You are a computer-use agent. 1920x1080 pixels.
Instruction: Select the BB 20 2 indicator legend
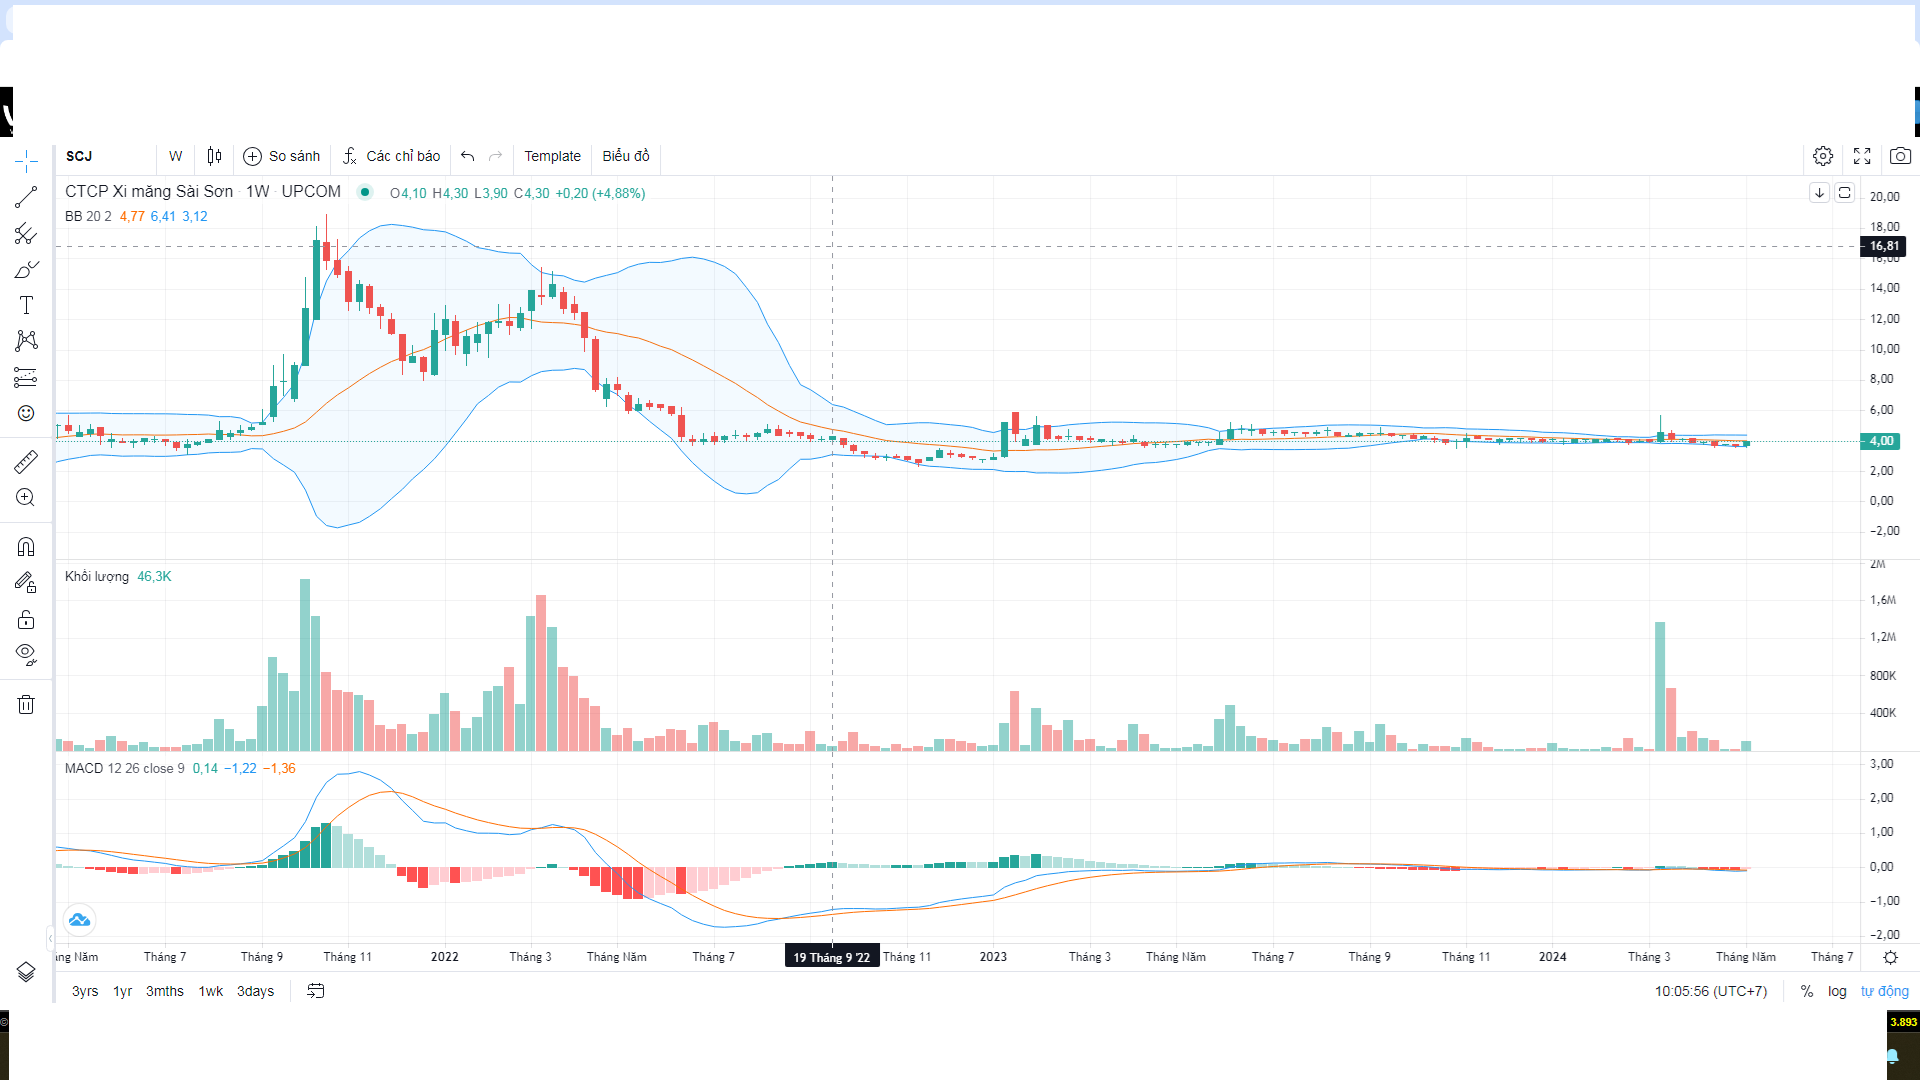click(x=88, y=216)
